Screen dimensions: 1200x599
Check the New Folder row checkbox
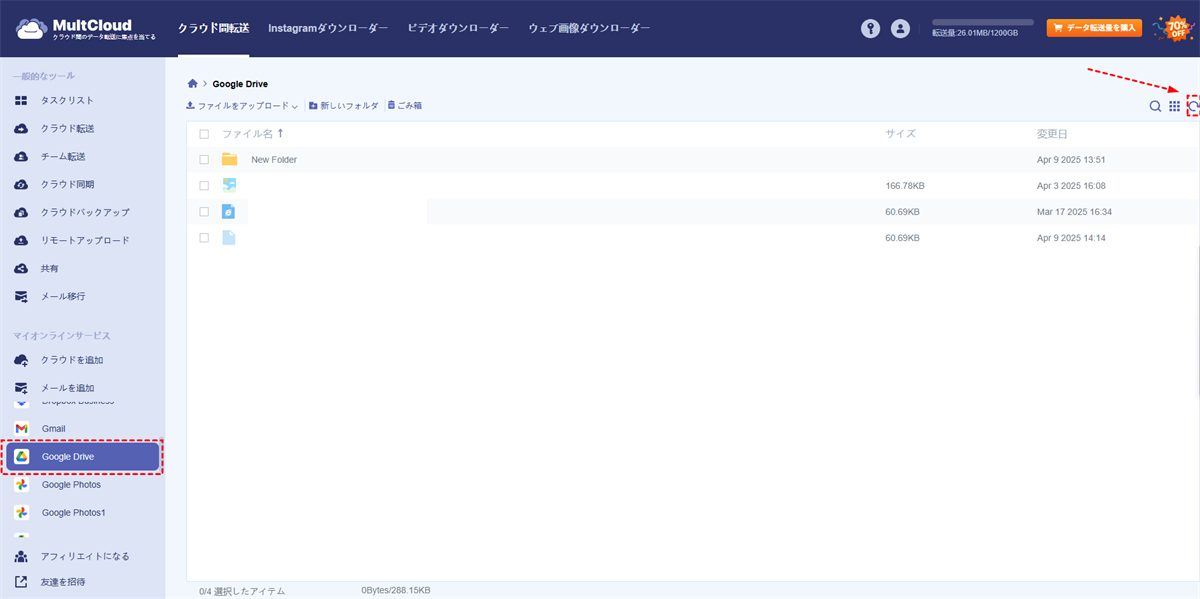(204, 160)
